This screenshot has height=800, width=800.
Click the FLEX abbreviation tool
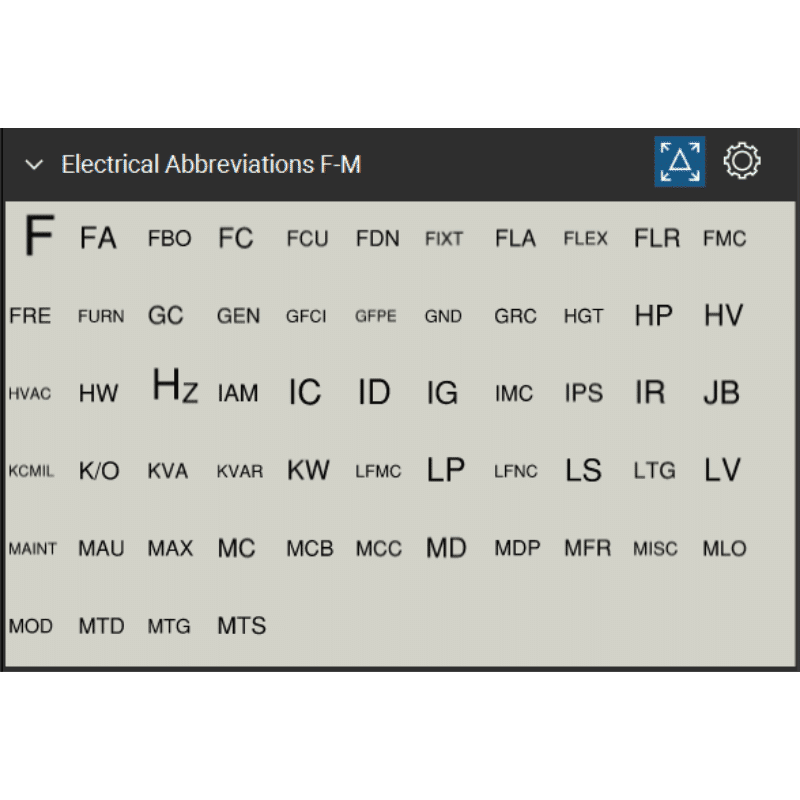tap(585, 239)
